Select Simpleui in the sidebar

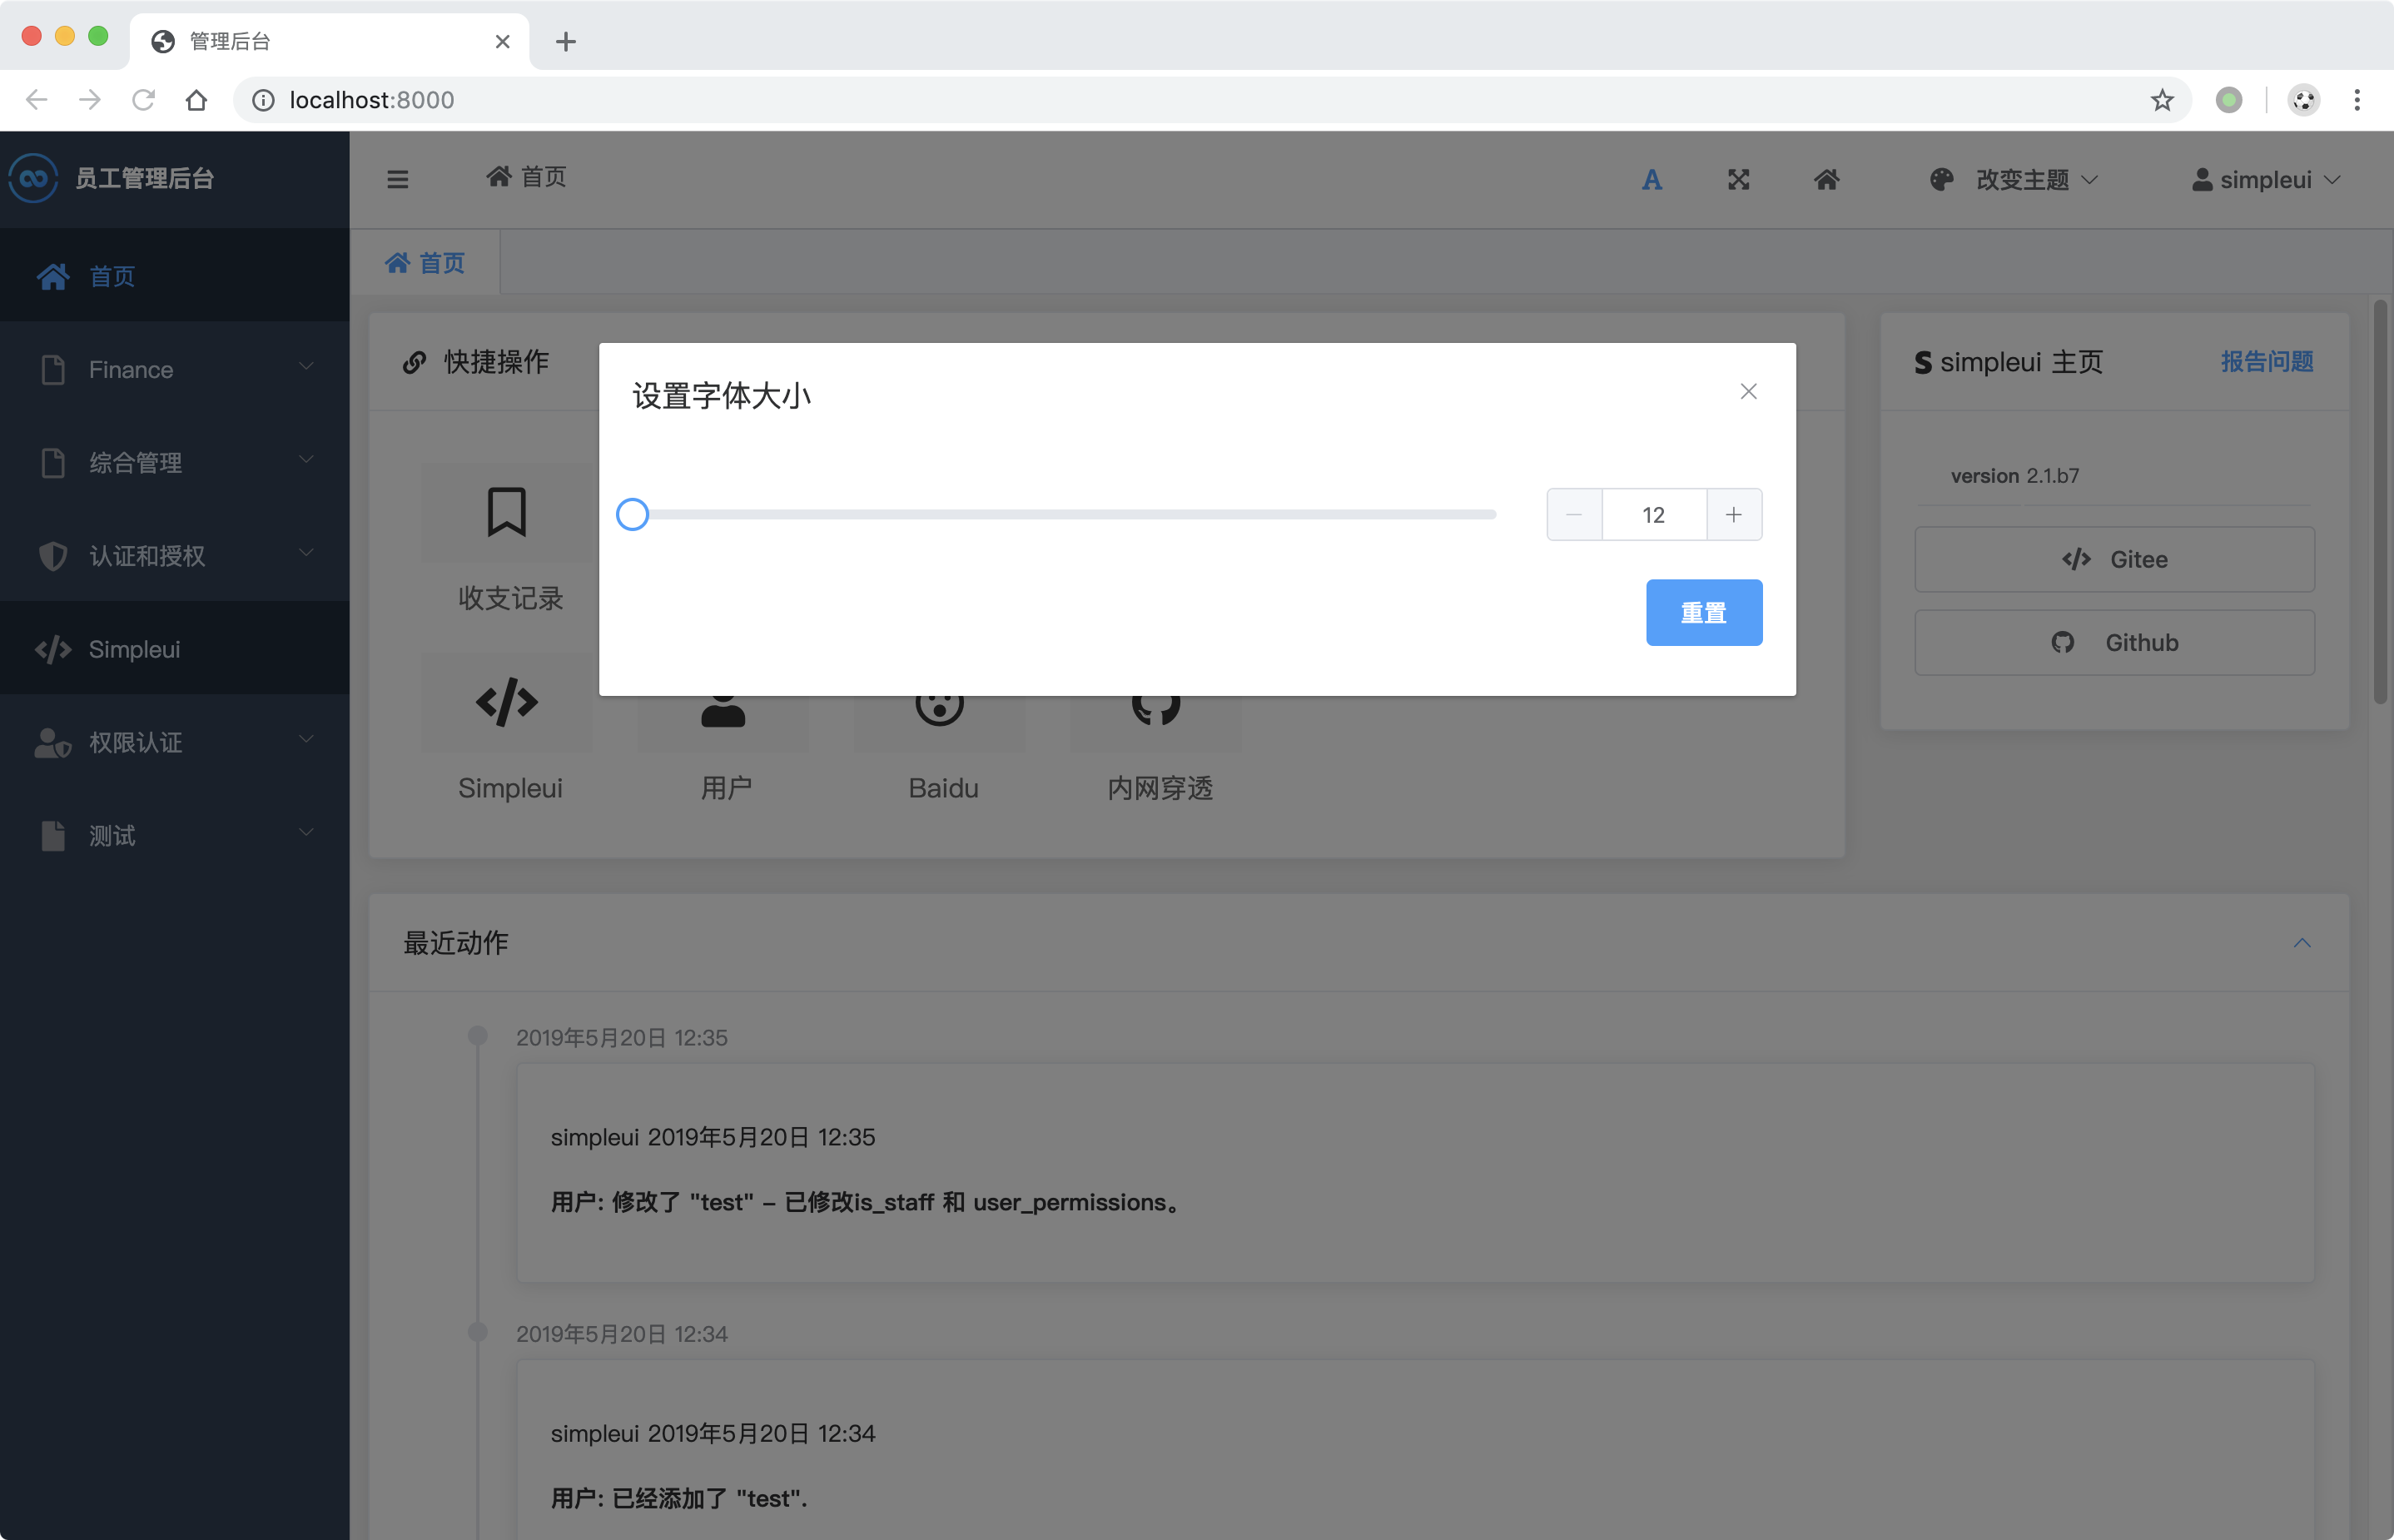(135, 649)
